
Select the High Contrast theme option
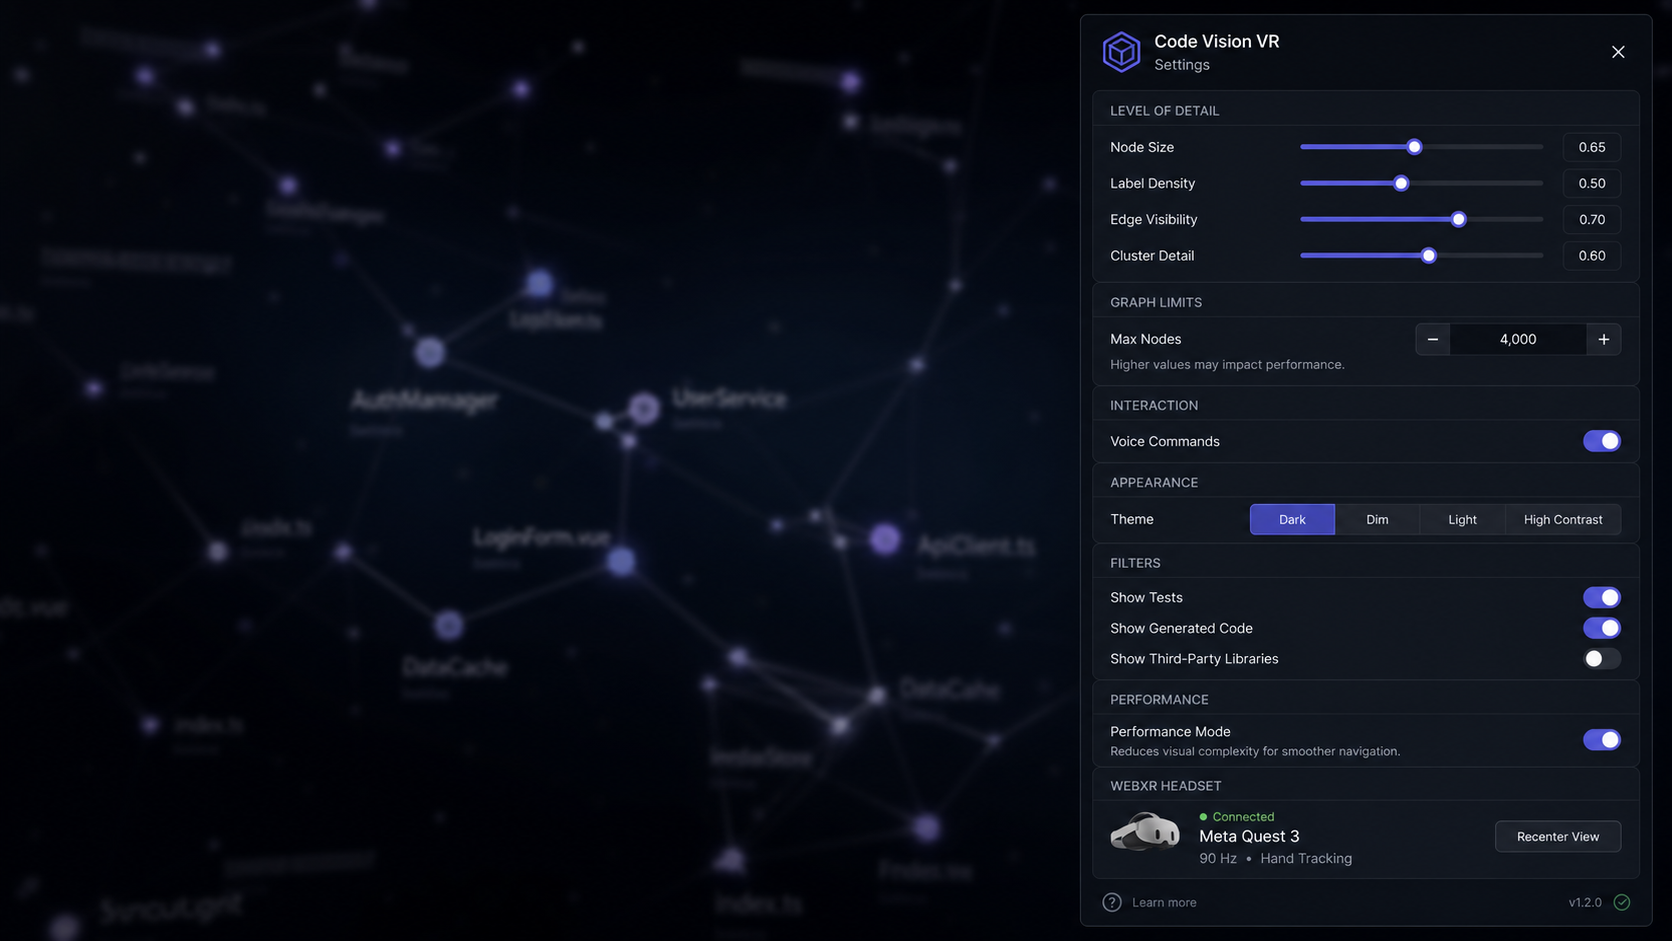pyautogui.click(x=1563, y=519)
